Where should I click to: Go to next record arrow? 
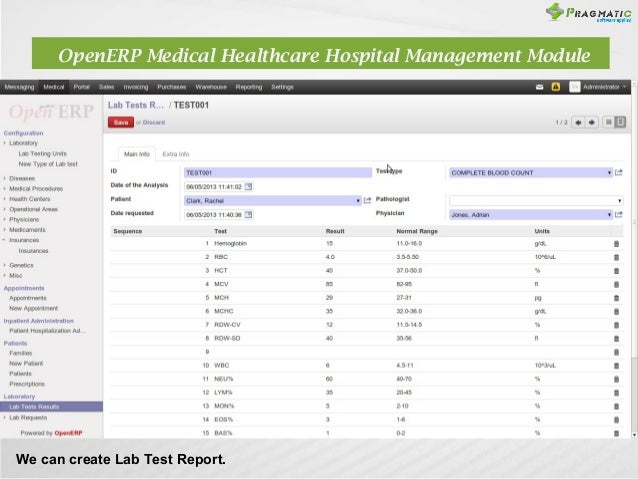point(592,122)
